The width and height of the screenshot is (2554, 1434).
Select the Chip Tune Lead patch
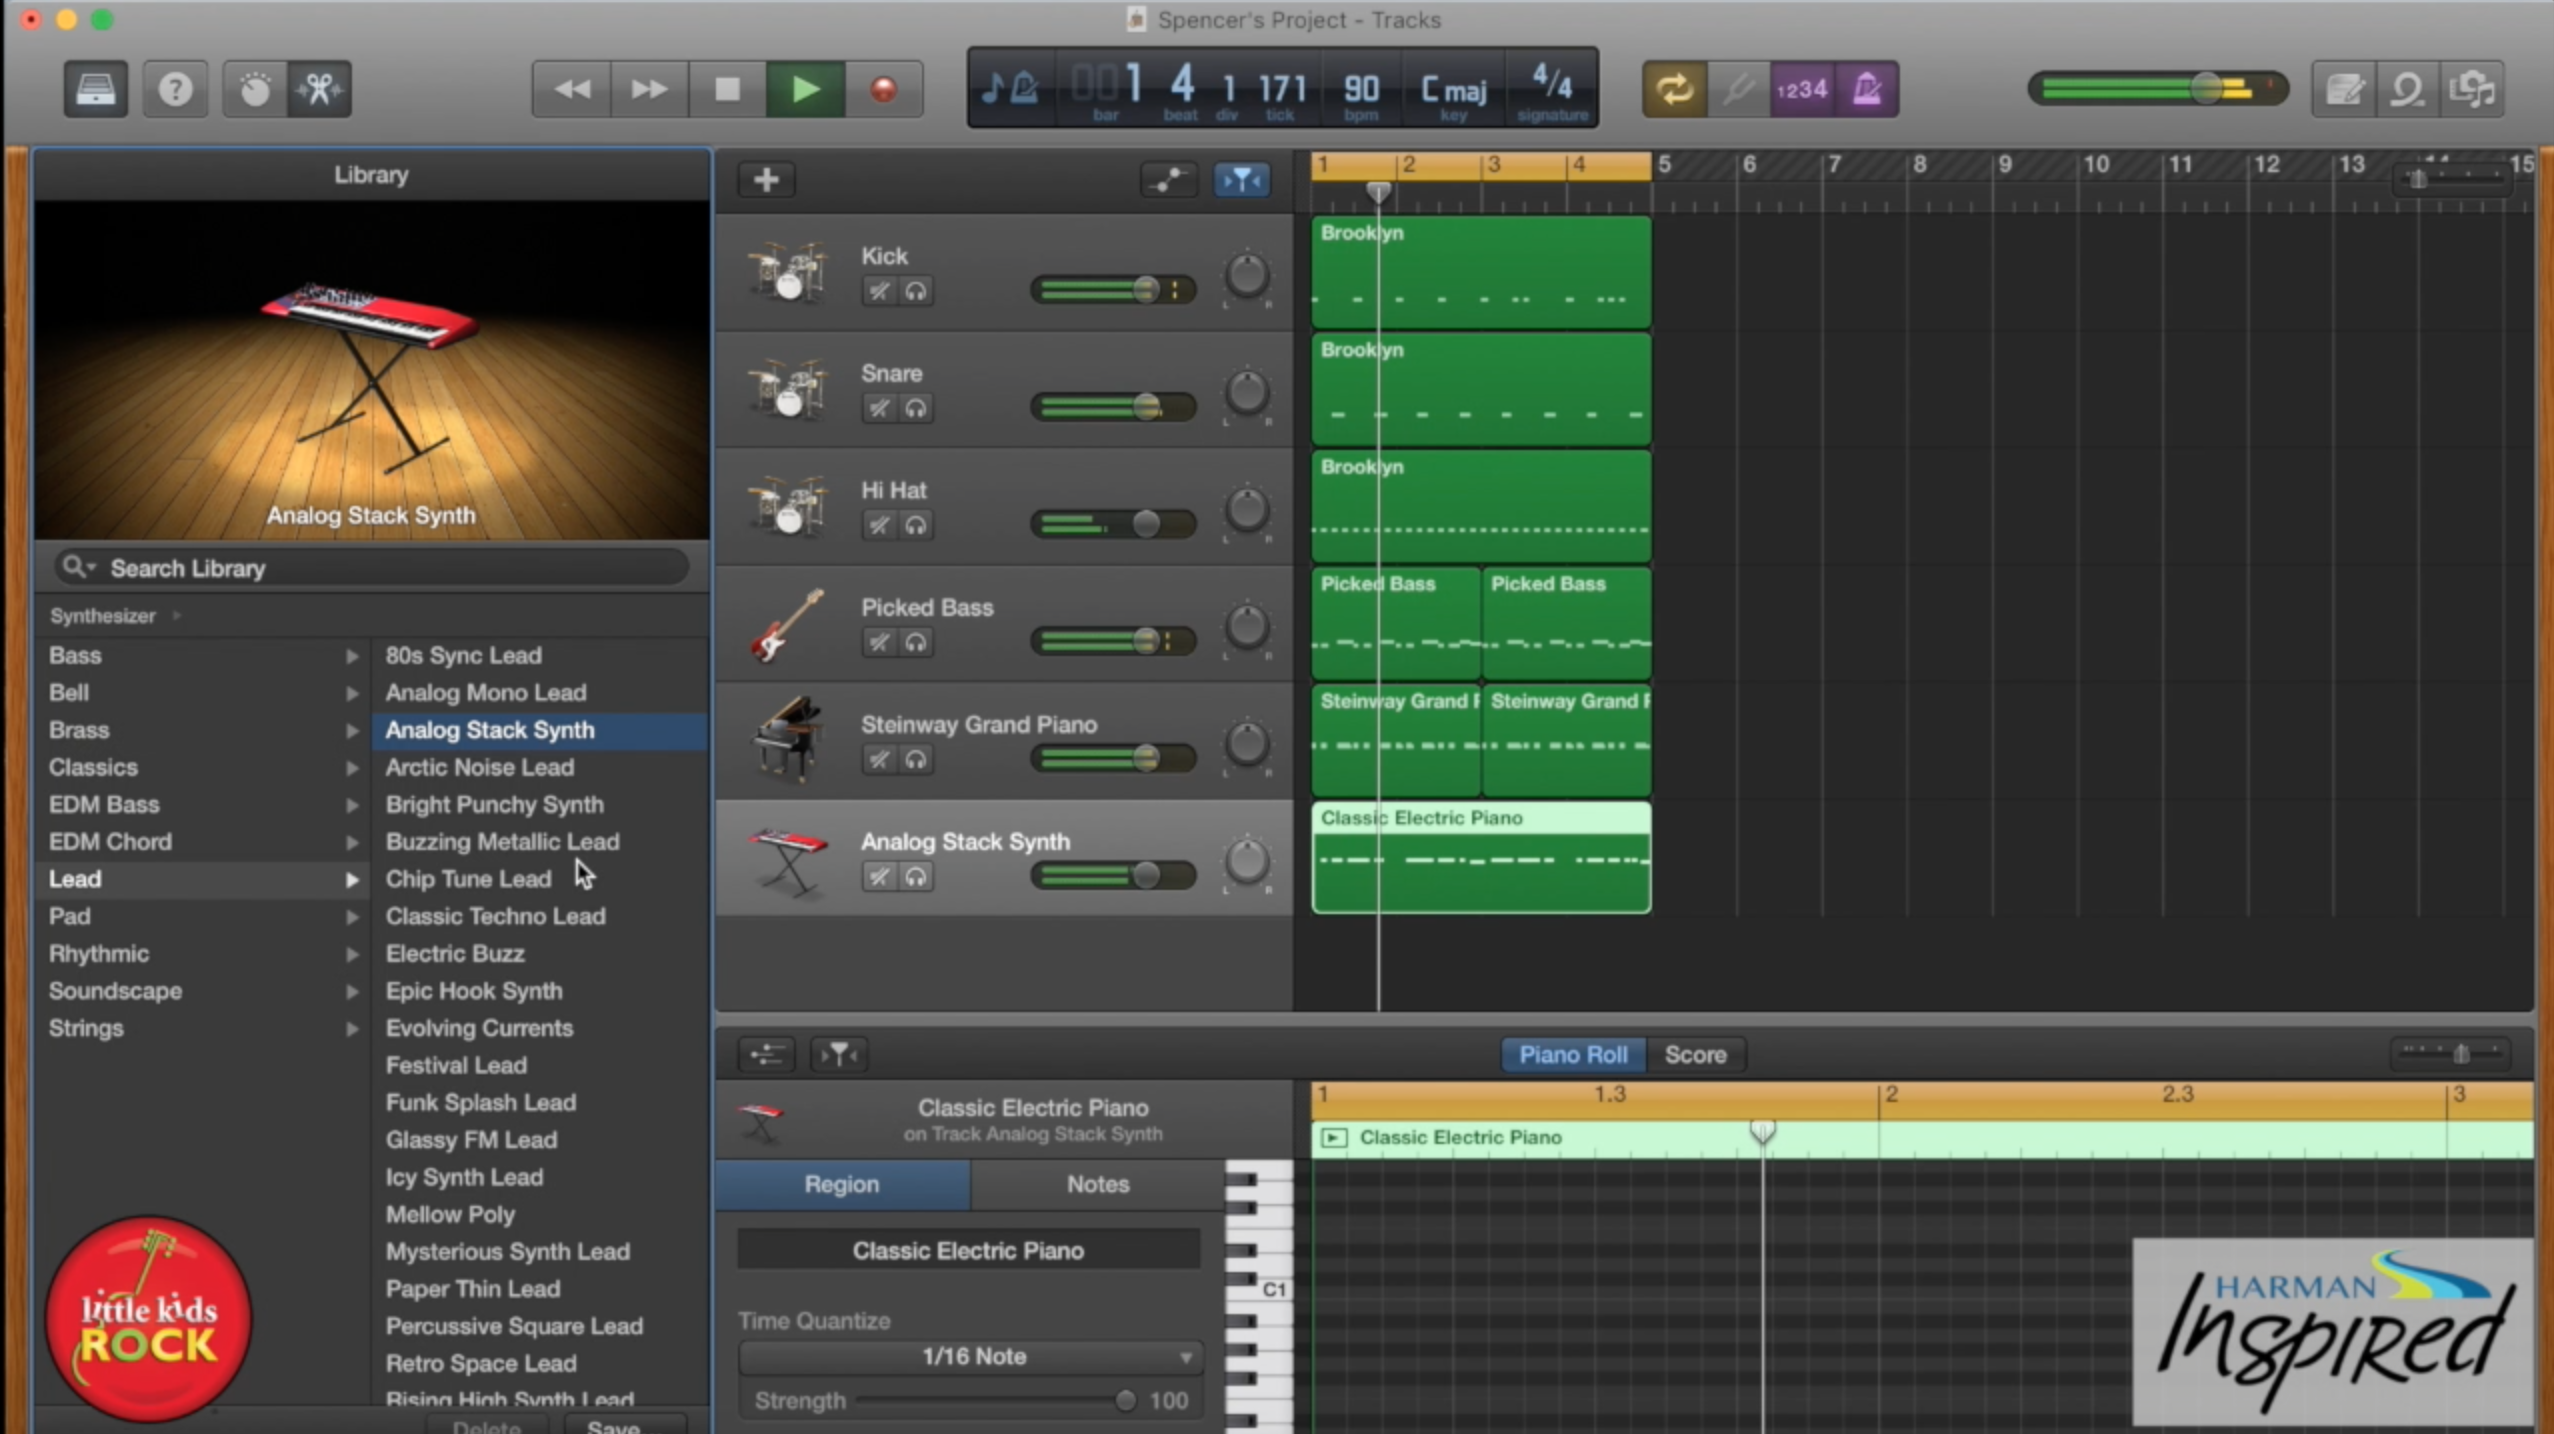469,879
